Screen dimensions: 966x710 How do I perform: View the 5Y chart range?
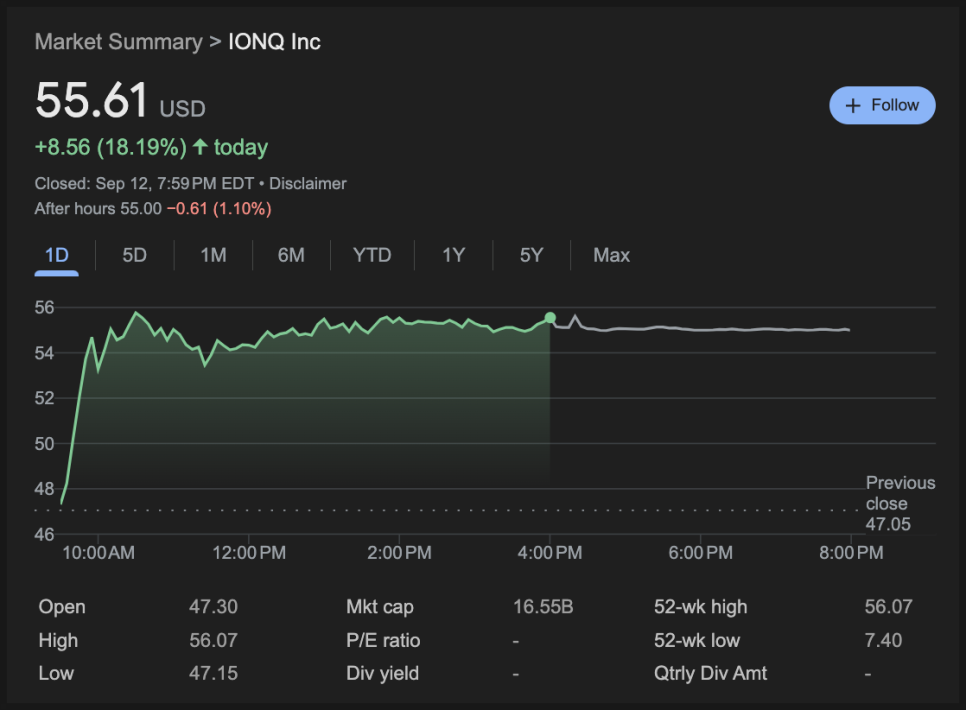pyautogui.click(x=532, y=255)
